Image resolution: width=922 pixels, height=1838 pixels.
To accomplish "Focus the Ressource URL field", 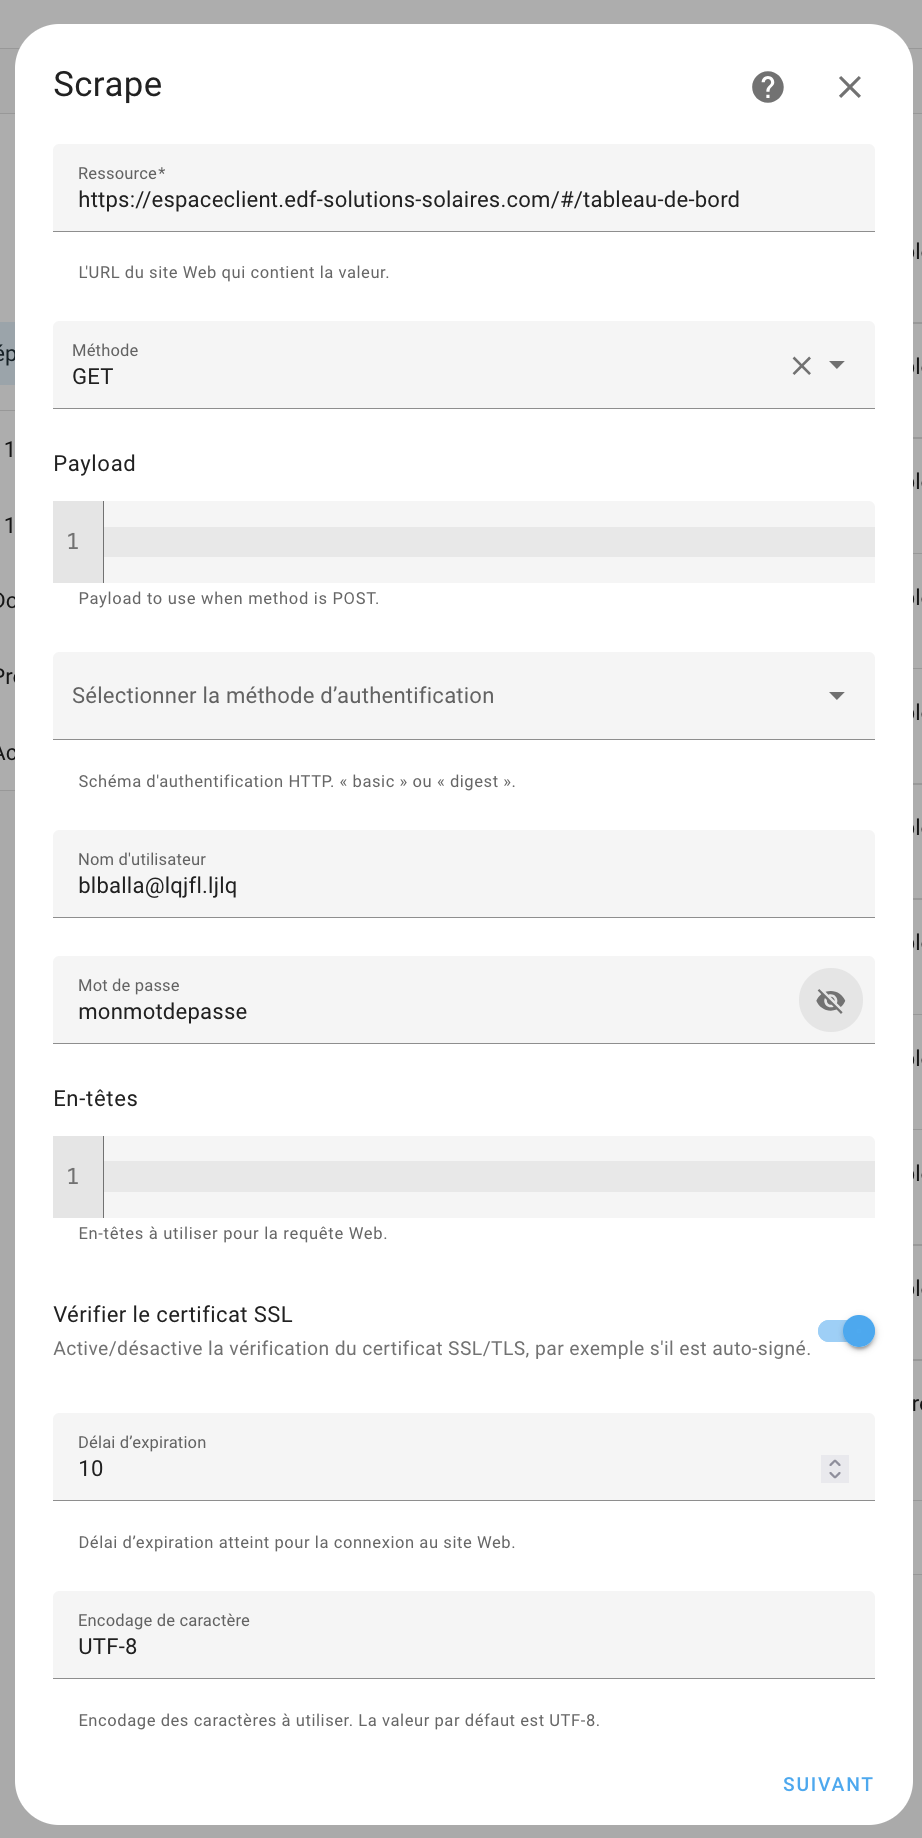I will click(x=464, y=188).
